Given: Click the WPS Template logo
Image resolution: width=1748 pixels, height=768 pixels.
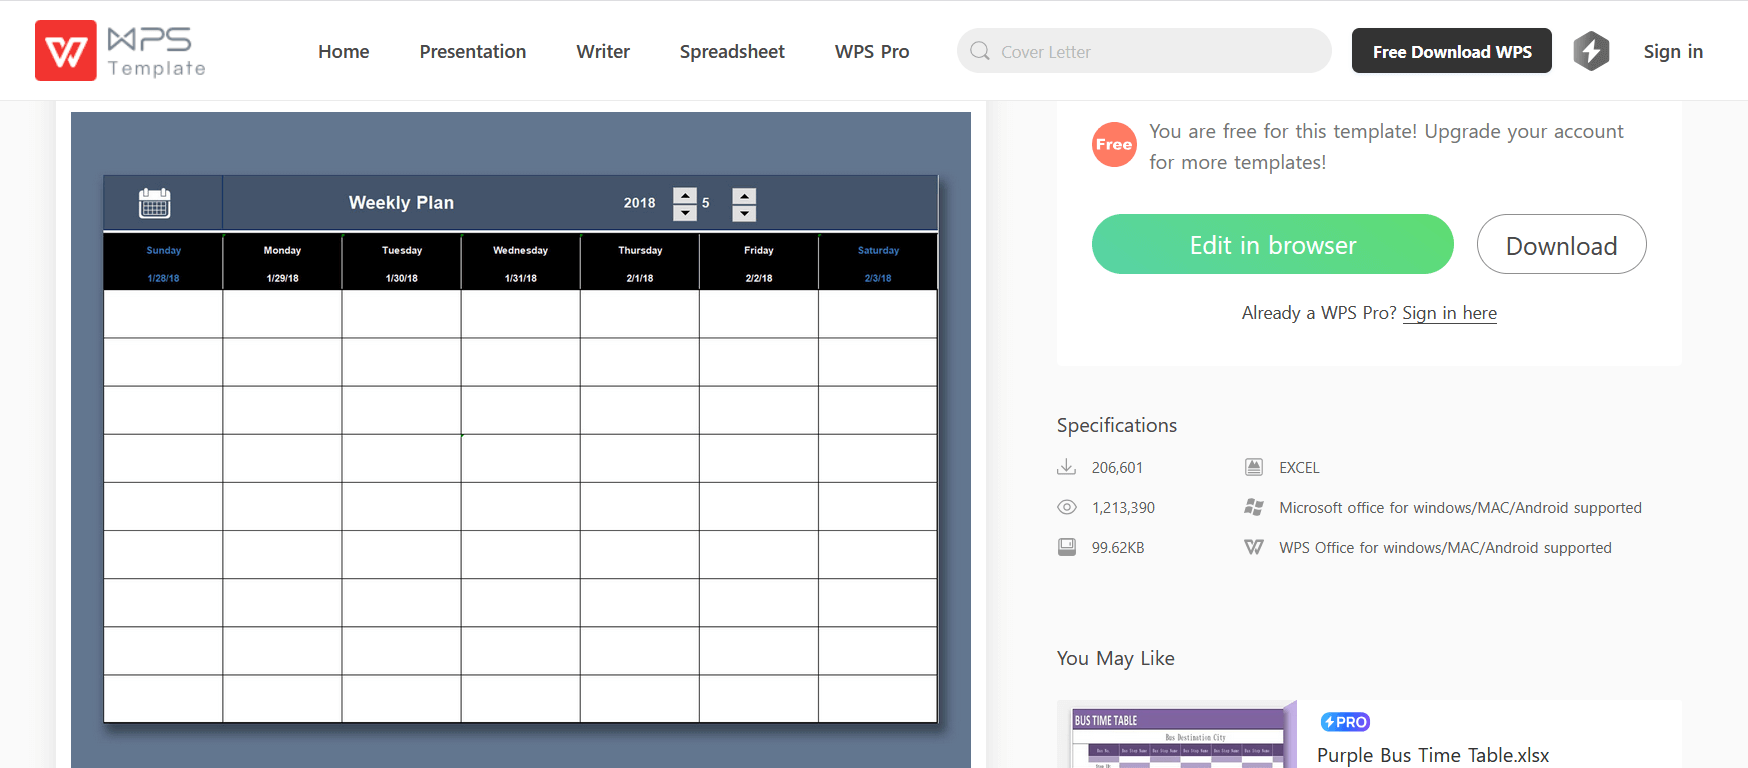Looking at the screenshot, I should point(120,51).
